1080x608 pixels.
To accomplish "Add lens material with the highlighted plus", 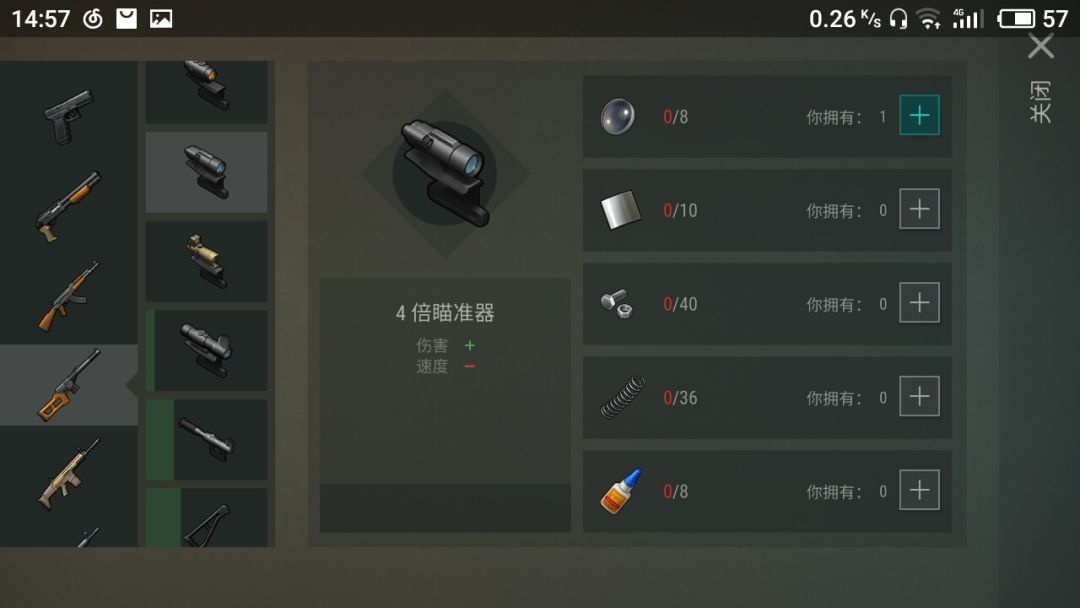I will click(920, 115).
